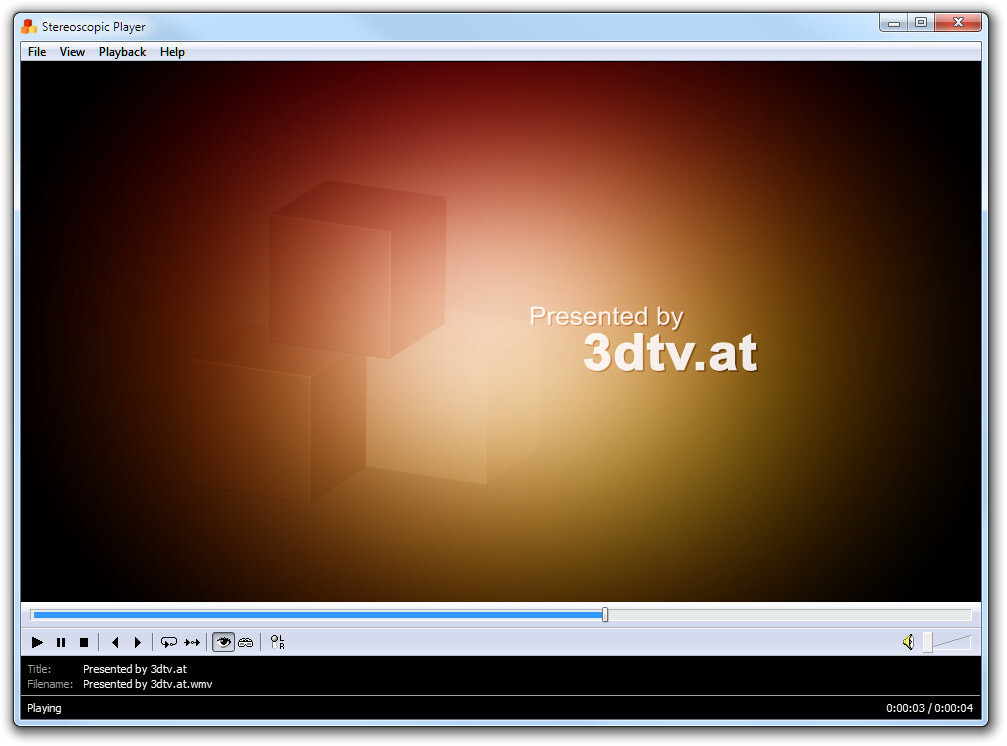
Task: Swap left and right views icon
Action: pos(277,642)
